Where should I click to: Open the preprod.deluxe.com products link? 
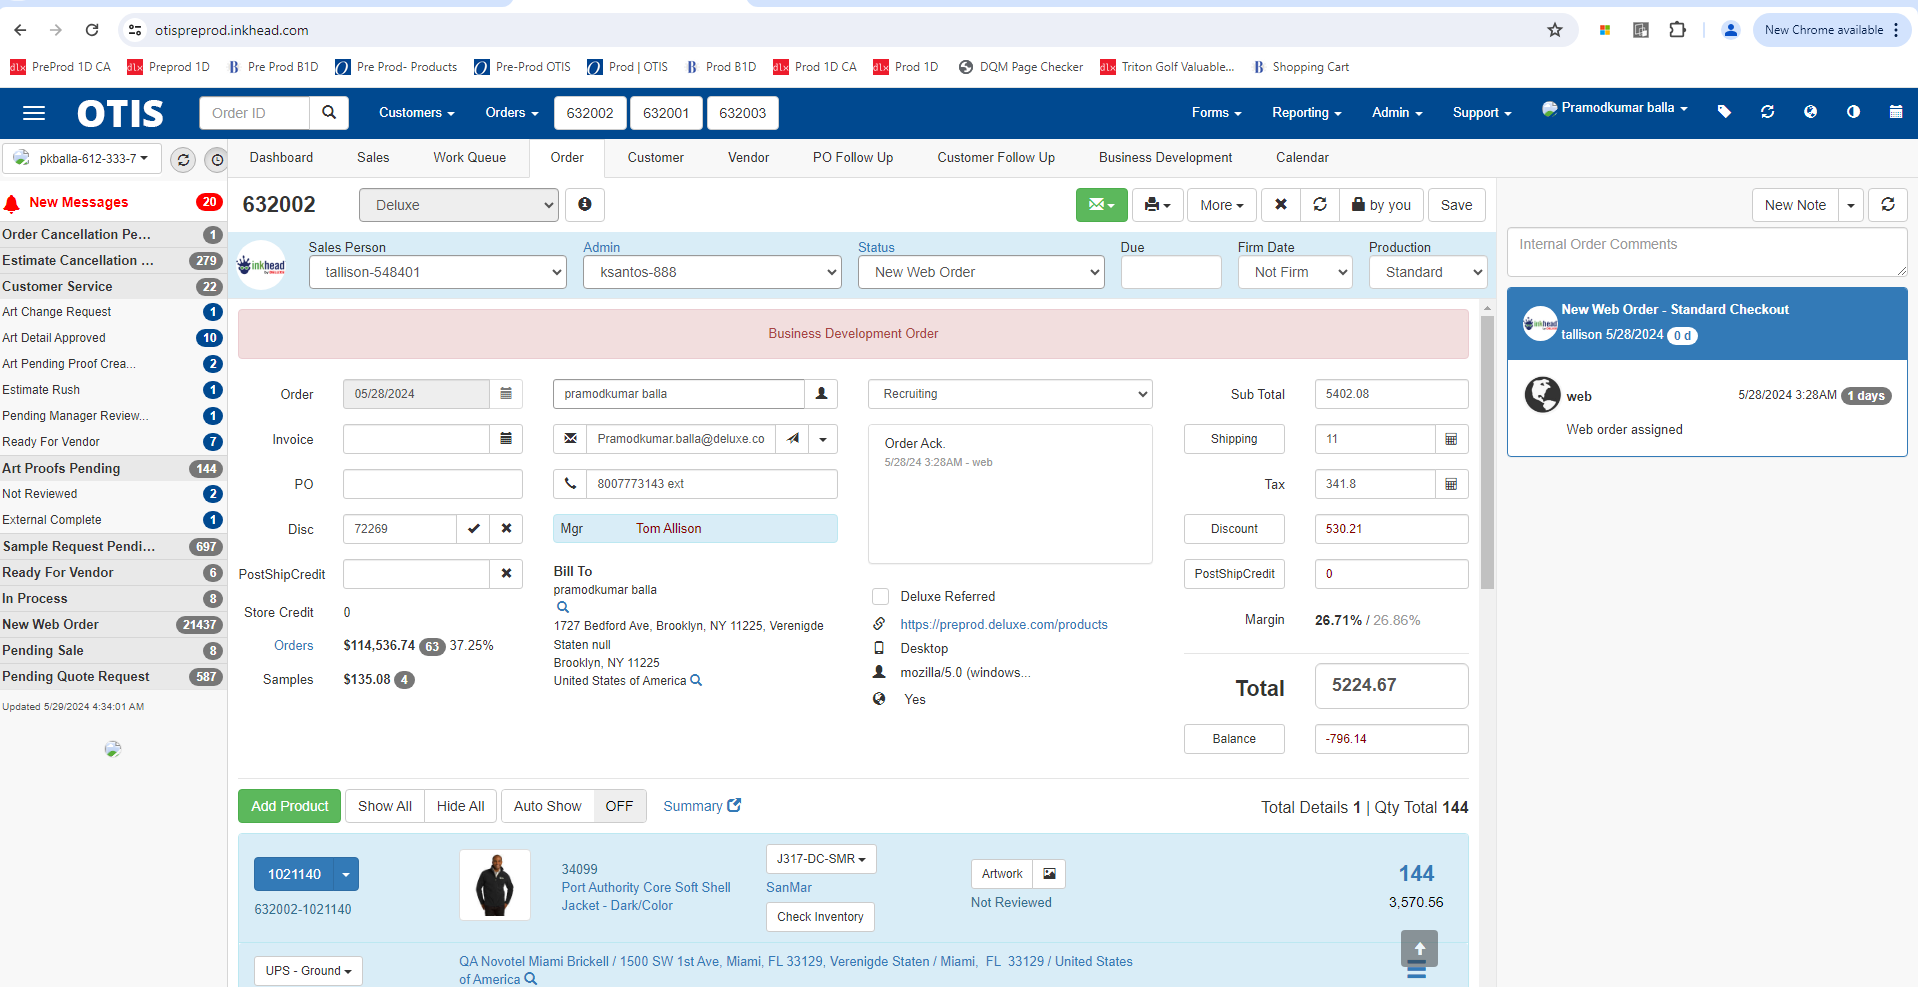(1003, 624)
